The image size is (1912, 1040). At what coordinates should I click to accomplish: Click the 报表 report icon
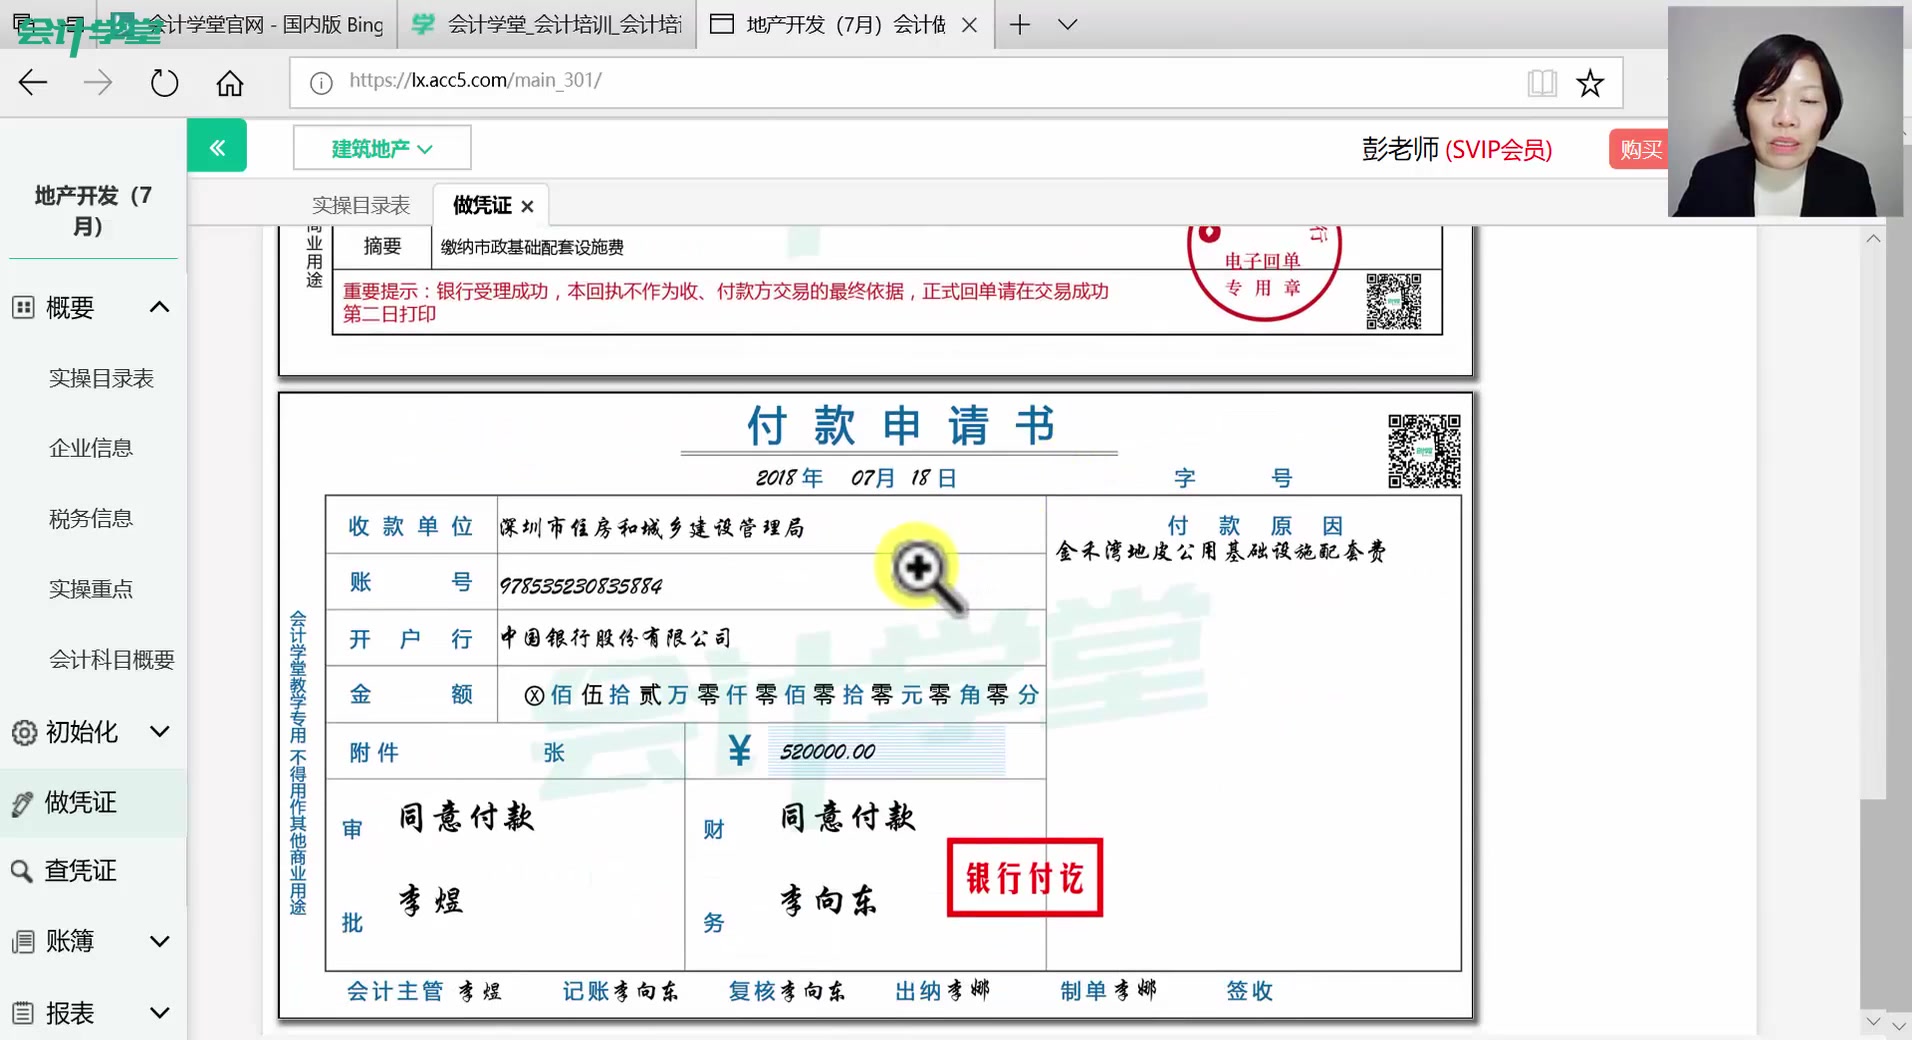[23, 1013]
